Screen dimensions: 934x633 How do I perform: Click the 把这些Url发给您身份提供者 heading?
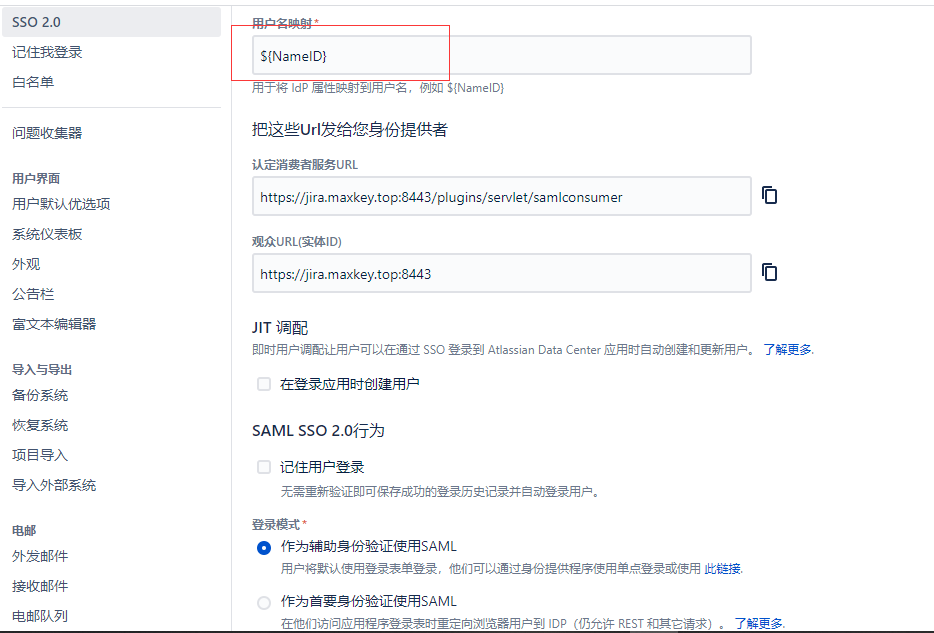(350, 129)
